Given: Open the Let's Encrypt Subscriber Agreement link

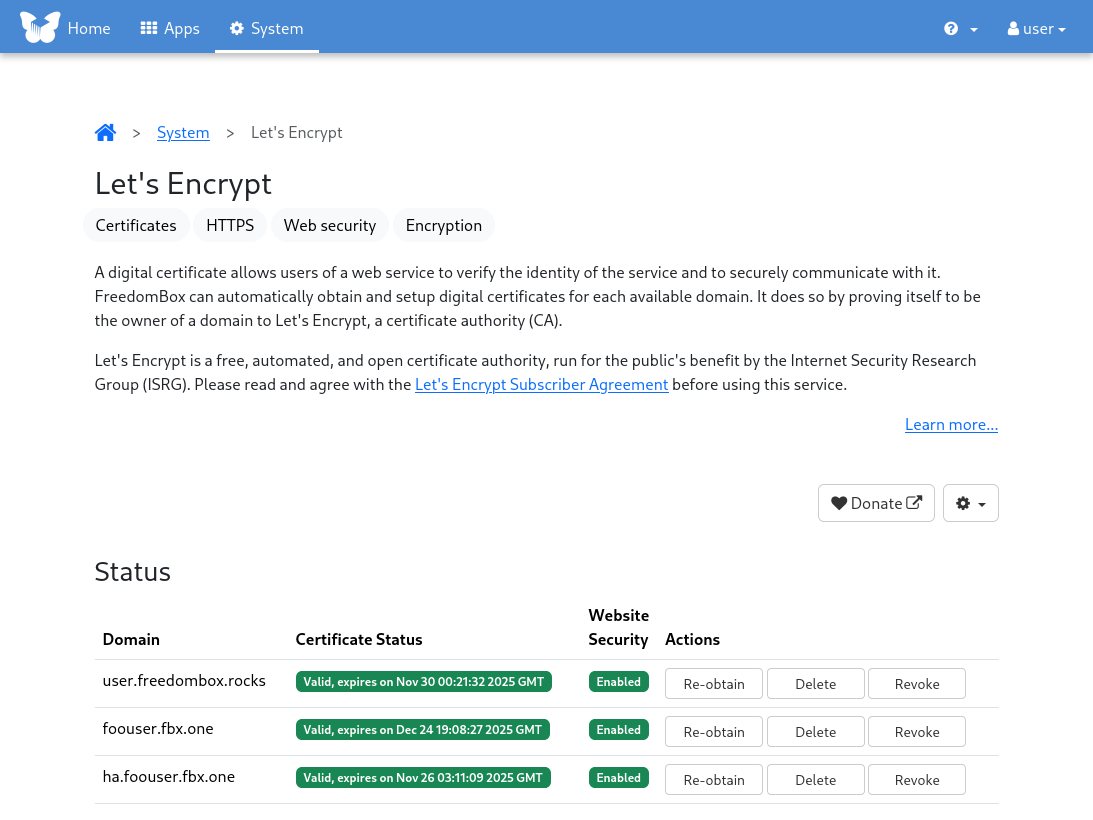Looking at the screenshot, I should (541, 384).
